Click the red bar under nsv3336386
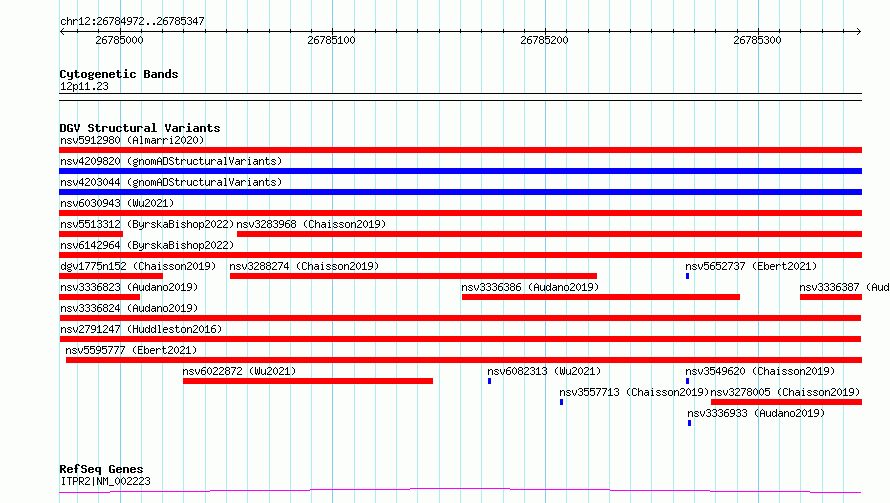 601,297
